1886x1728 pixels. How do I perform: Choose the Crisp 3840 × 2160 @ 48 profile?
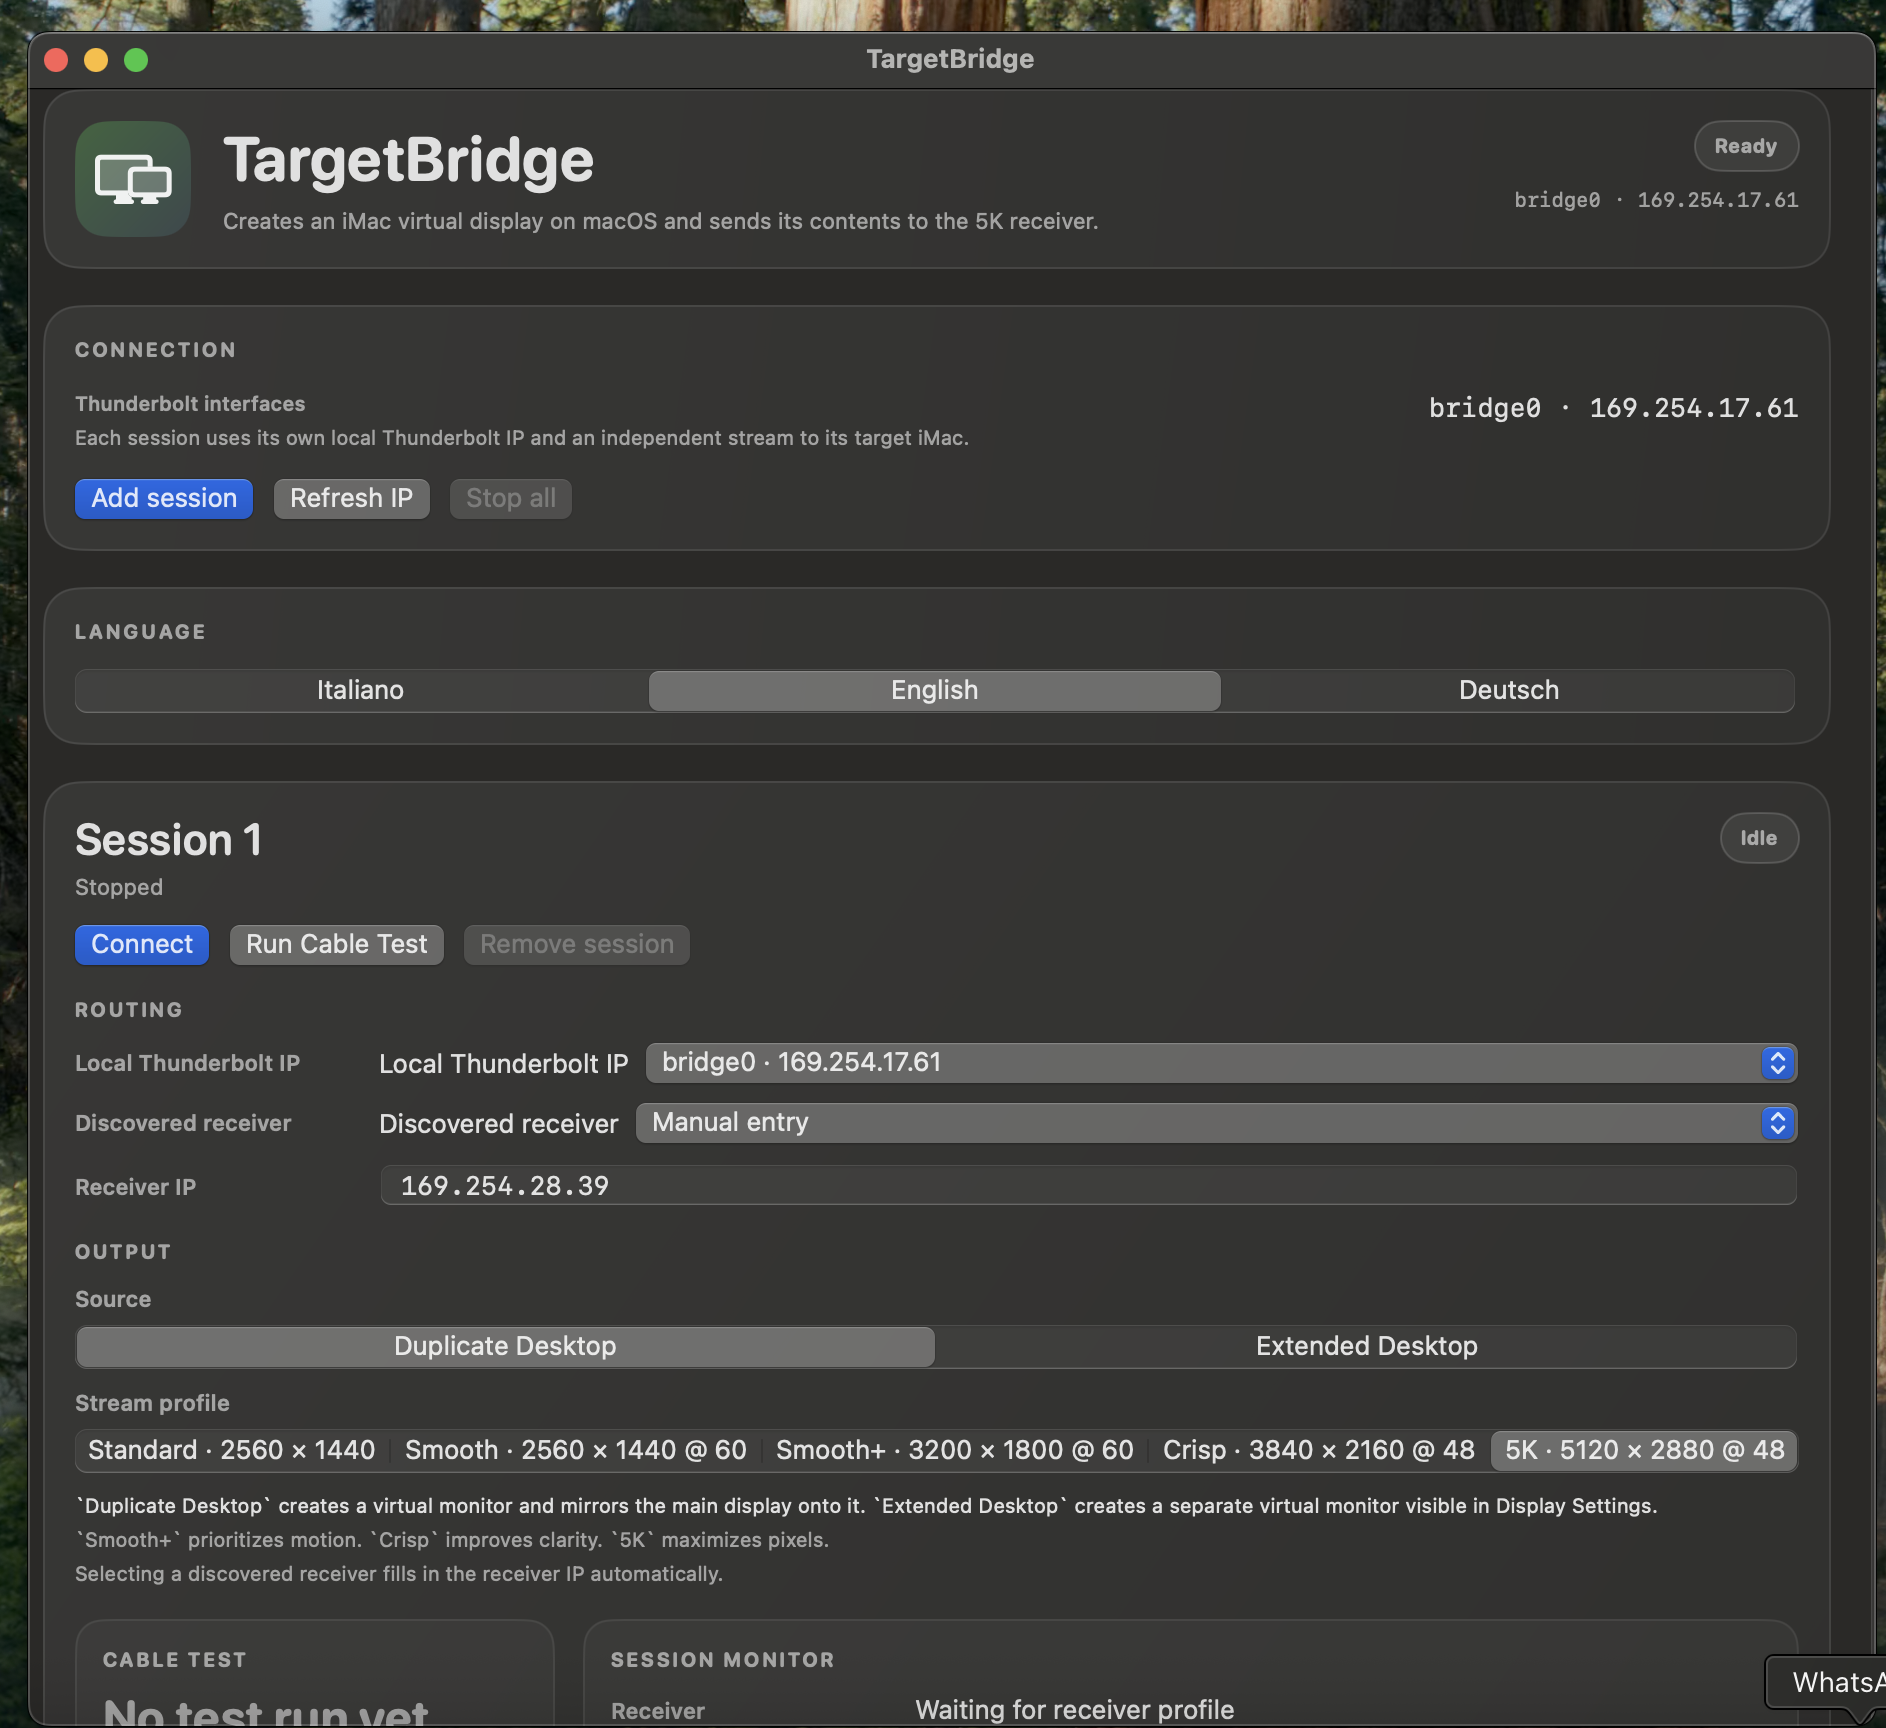click(x=1318, y=1450)
